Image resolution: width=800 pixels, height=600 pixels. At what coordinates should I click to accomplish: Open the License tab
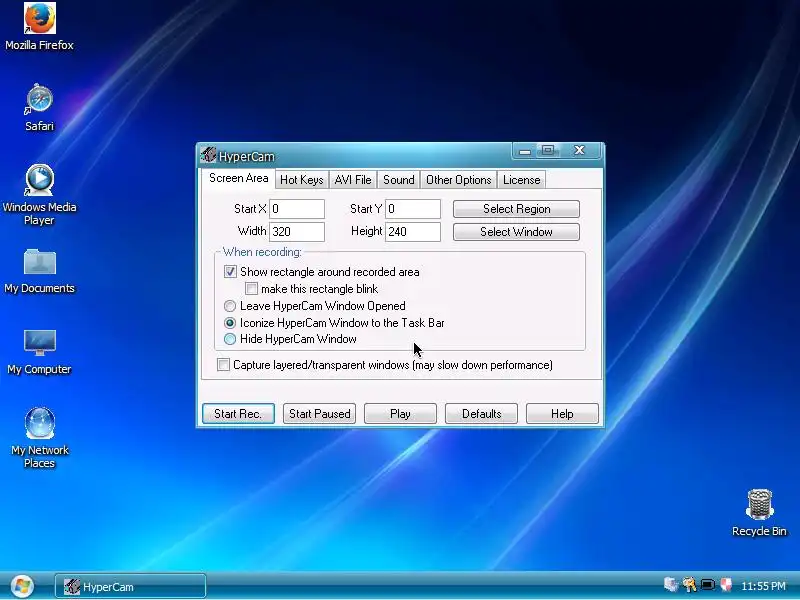pyautogui.click(x=521, y=180)
